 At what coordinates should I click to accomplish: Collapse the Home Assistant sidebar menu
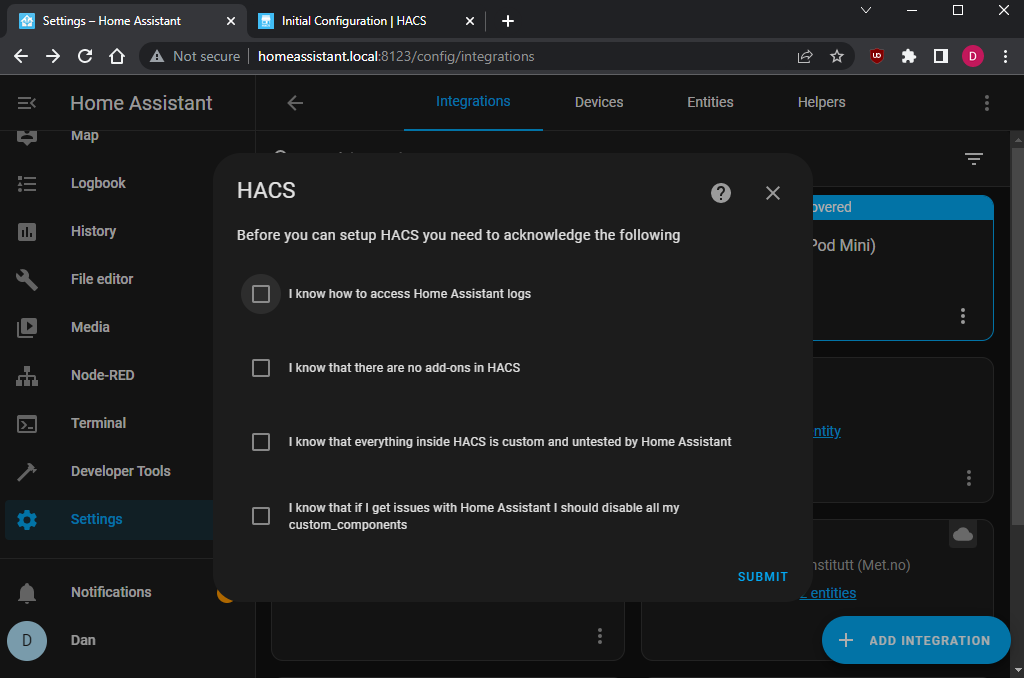(x=27, y=103)
